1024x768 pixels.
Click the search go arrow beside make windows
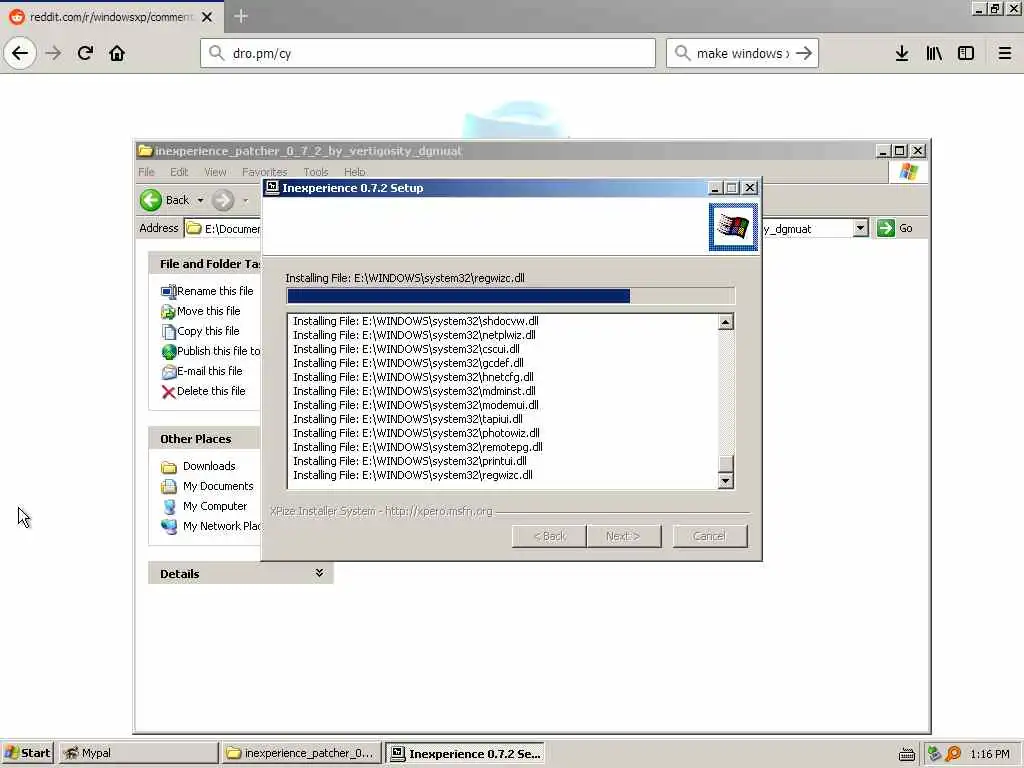[804, 53]
